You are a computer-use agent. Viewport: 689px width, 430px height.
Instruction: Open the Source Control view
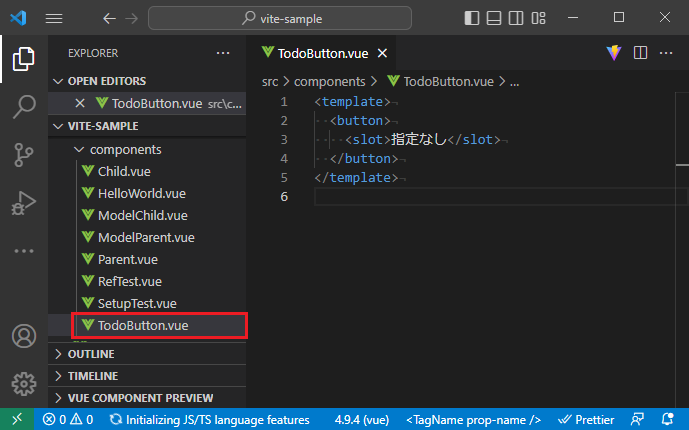point(24,155)
